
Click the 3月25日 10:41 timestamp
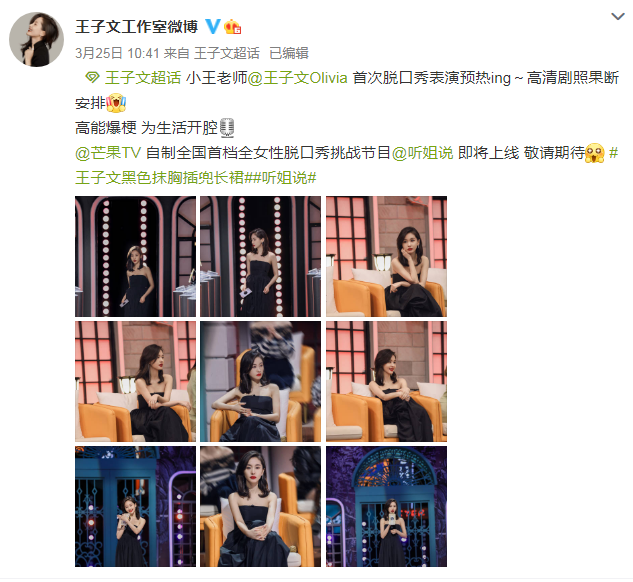point(117,53)
